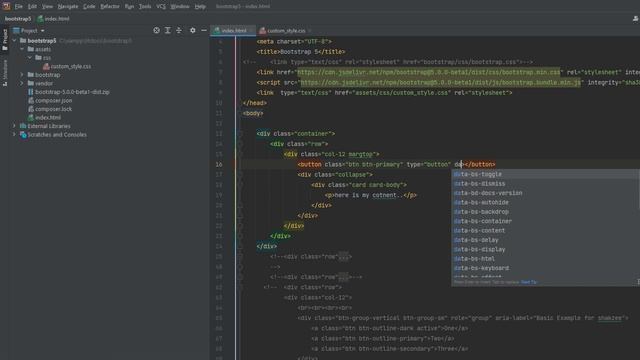Expand Scratches and Consoles node arrow
Viewport: 640px width, 360px height.
(14, 135)
